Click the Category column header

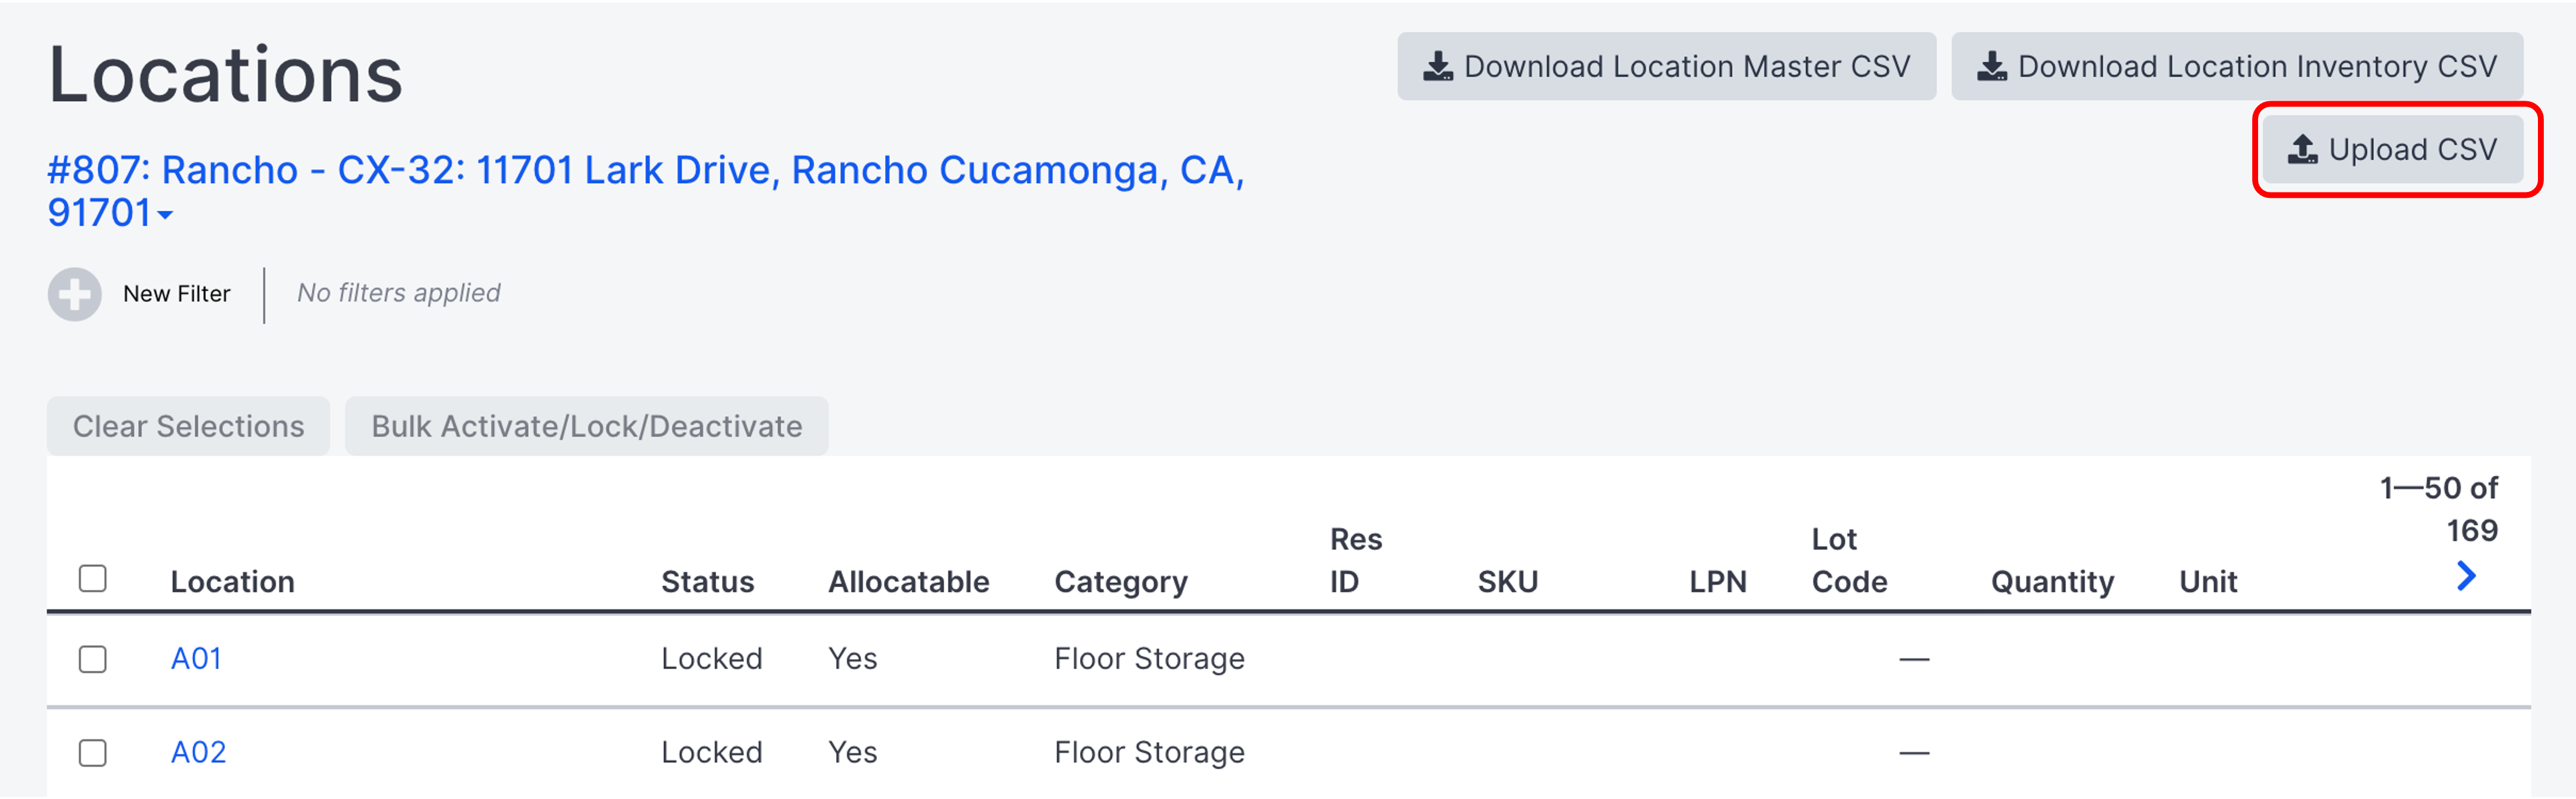[1120, 582]
